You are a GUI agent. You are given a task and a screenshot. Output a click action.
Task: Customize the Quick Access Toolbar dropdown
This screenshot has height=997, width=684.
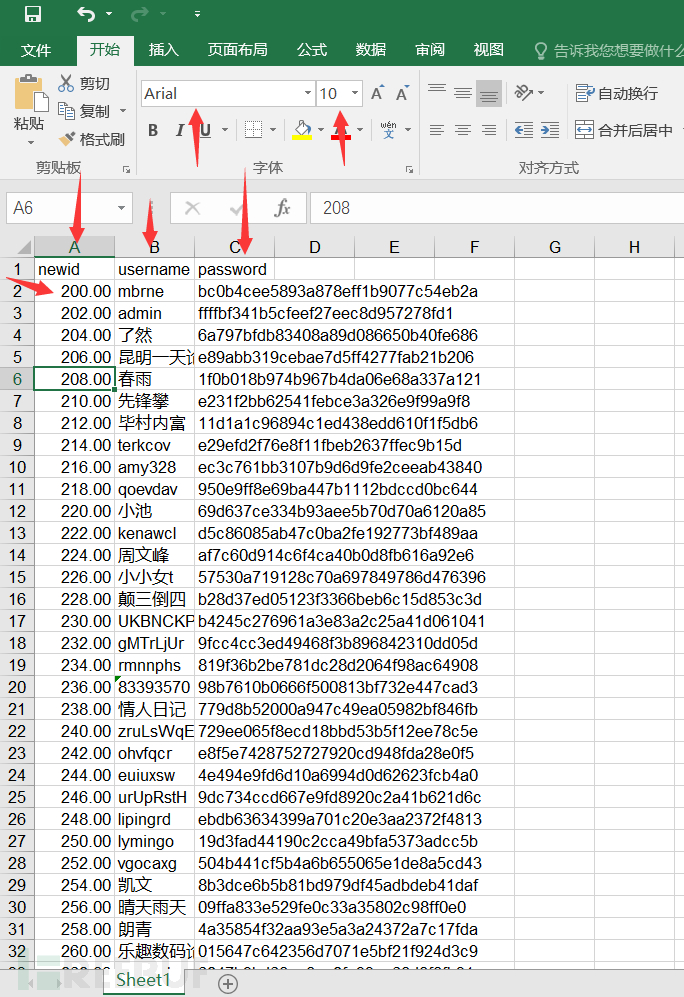197,13
